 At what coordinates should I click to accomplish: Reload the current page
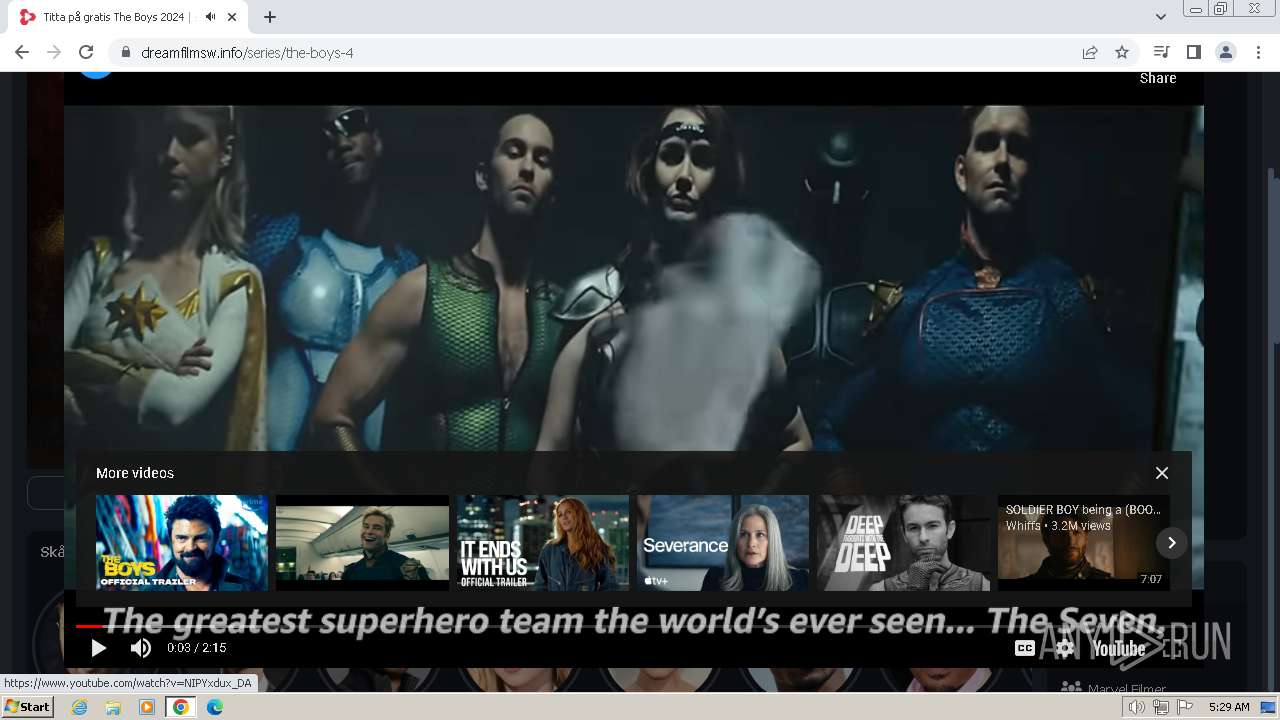click(x=86, y=52)
